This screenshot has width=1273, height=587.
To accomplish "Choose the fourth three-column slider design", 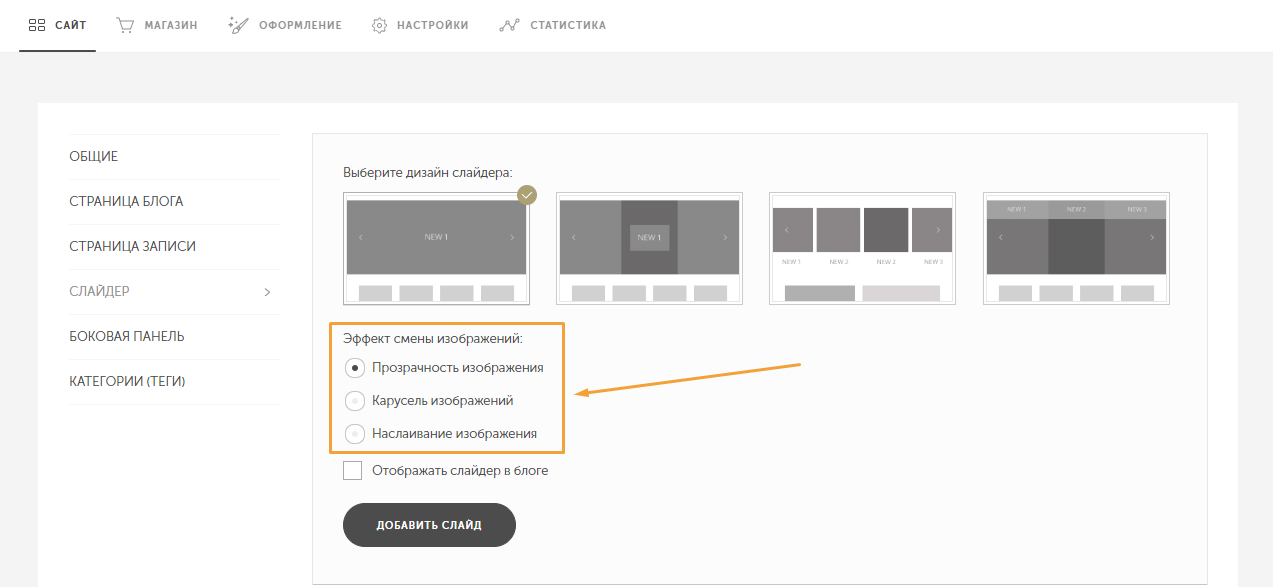I will [x=1076, y=248].
